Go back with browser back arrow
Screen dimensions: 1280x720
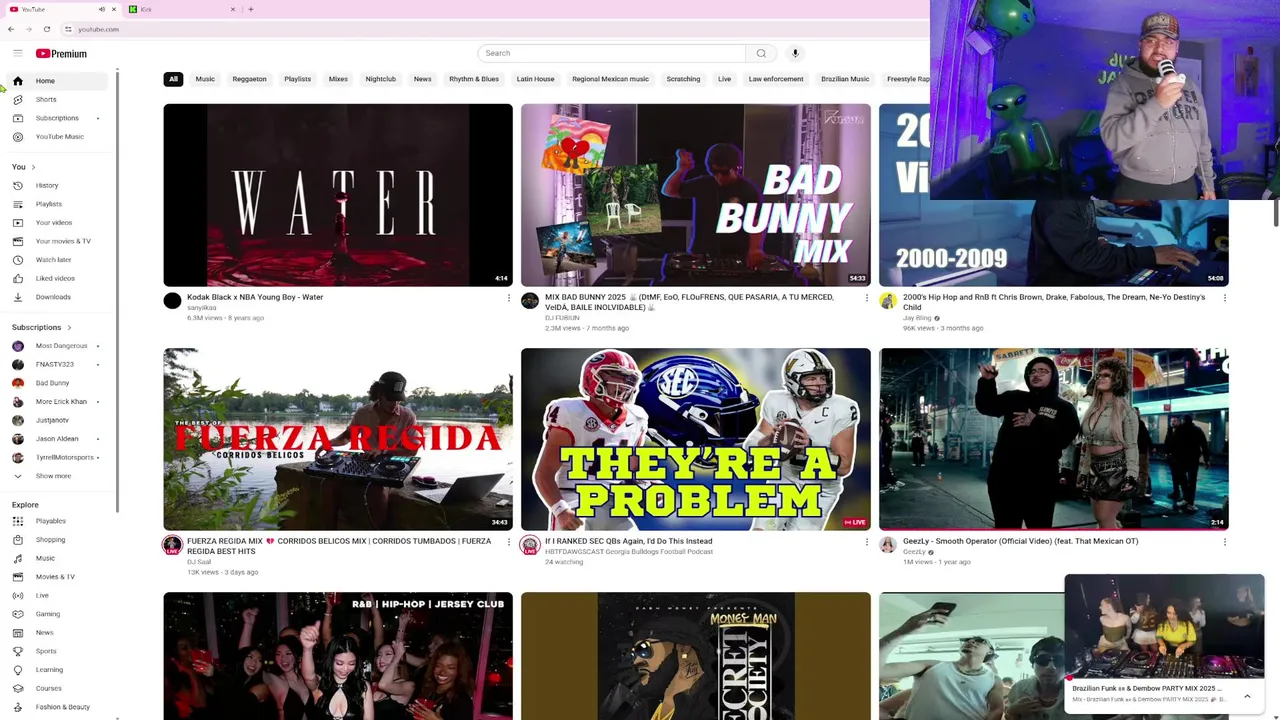coord(11,29)
